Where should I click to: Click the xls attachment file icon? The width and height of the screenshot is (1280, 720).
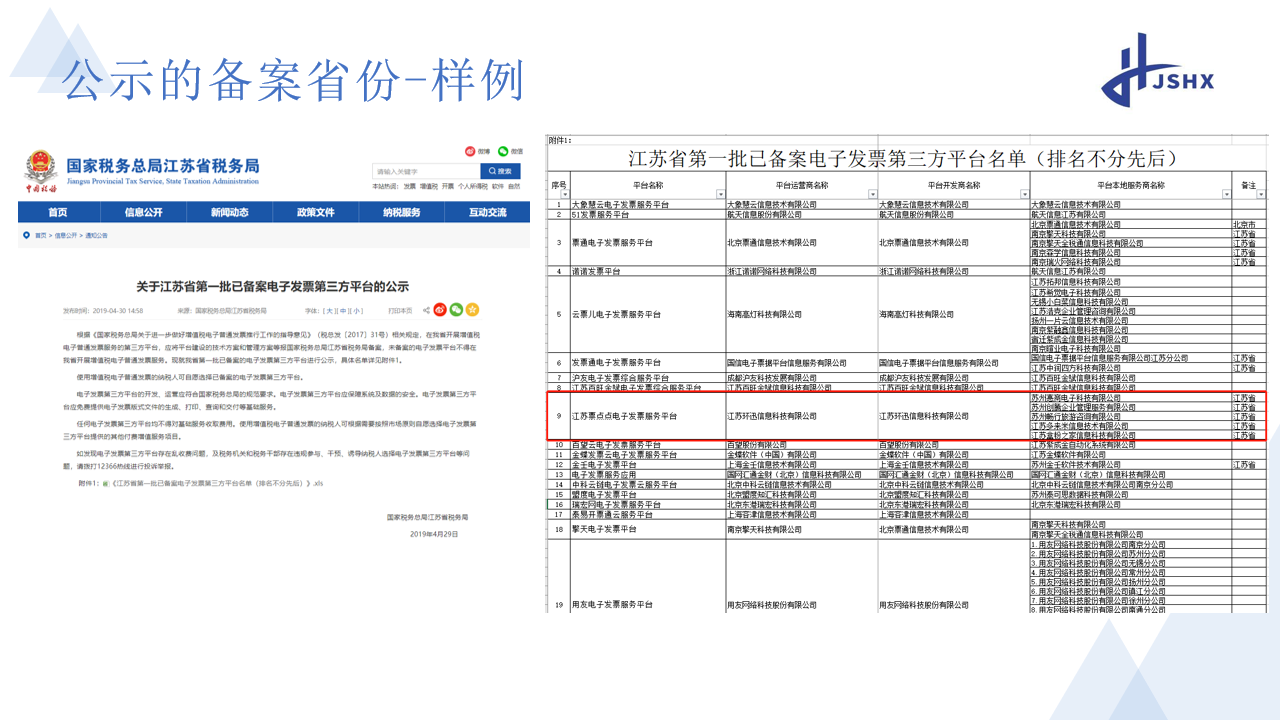pos(106,483)
